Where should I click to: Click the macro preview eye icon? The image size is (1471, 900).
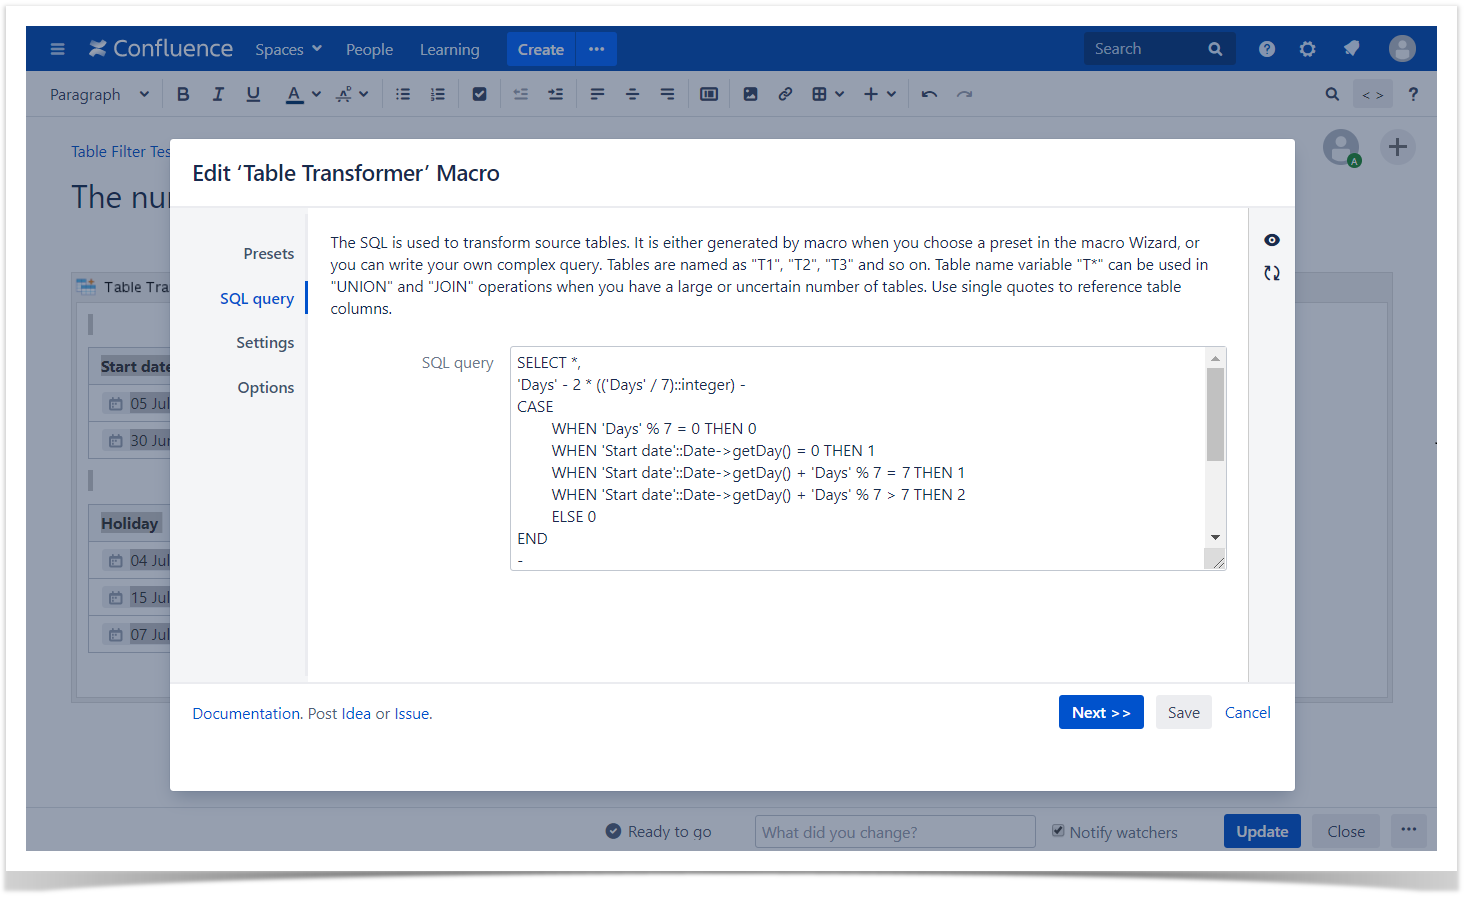click(1271, 240)
